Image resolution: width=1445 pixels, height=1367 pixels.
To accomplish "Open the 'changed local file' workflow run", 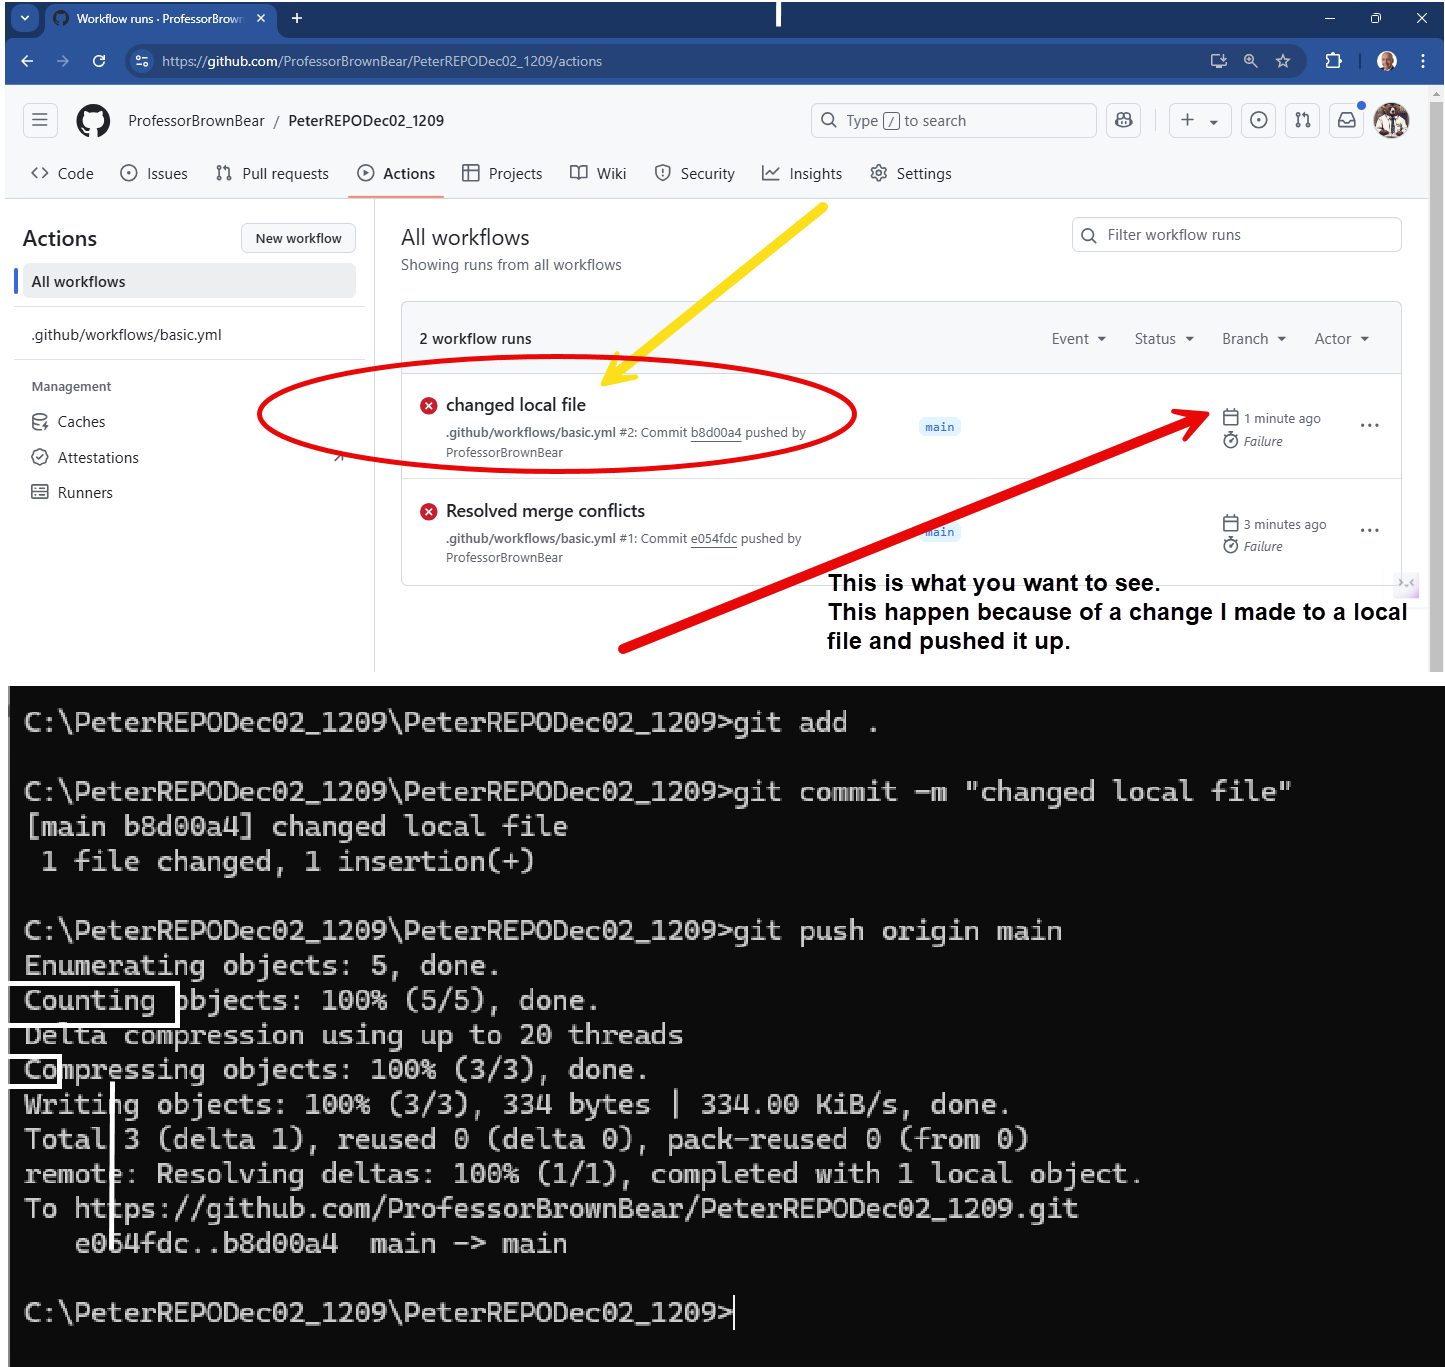I will [515, 404].
